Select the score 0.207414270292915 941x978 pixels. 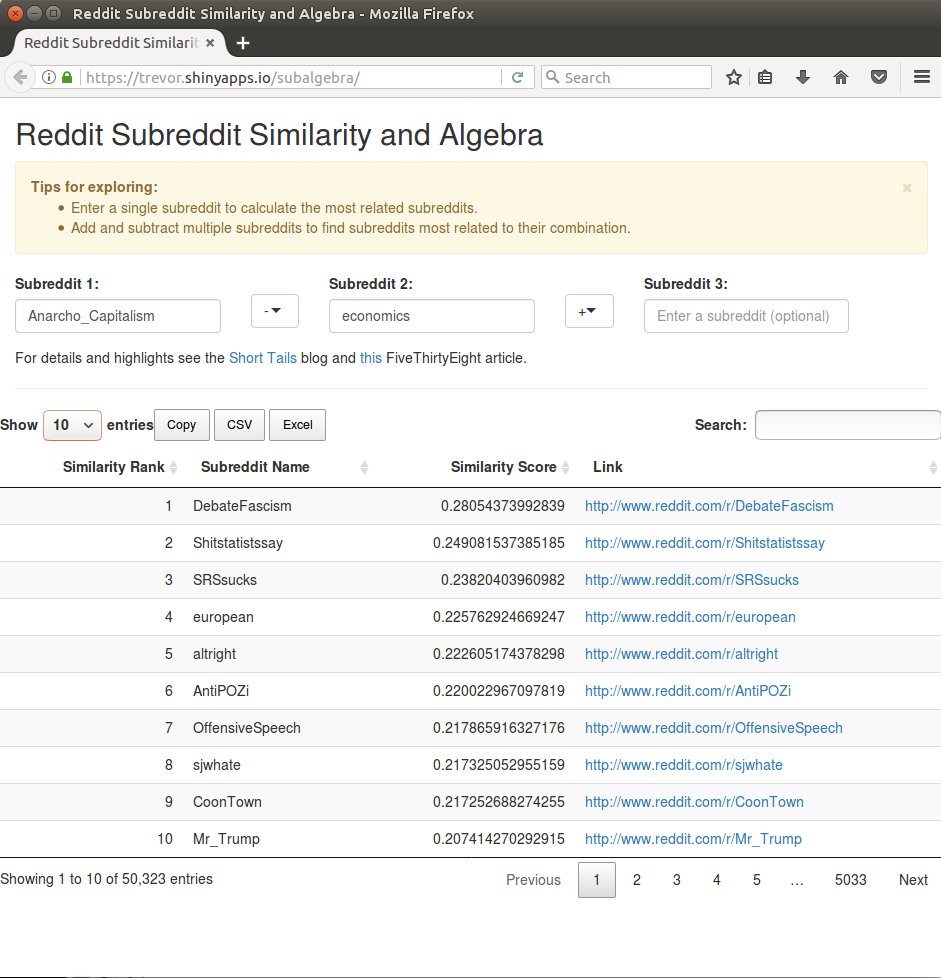pos(499,839)
